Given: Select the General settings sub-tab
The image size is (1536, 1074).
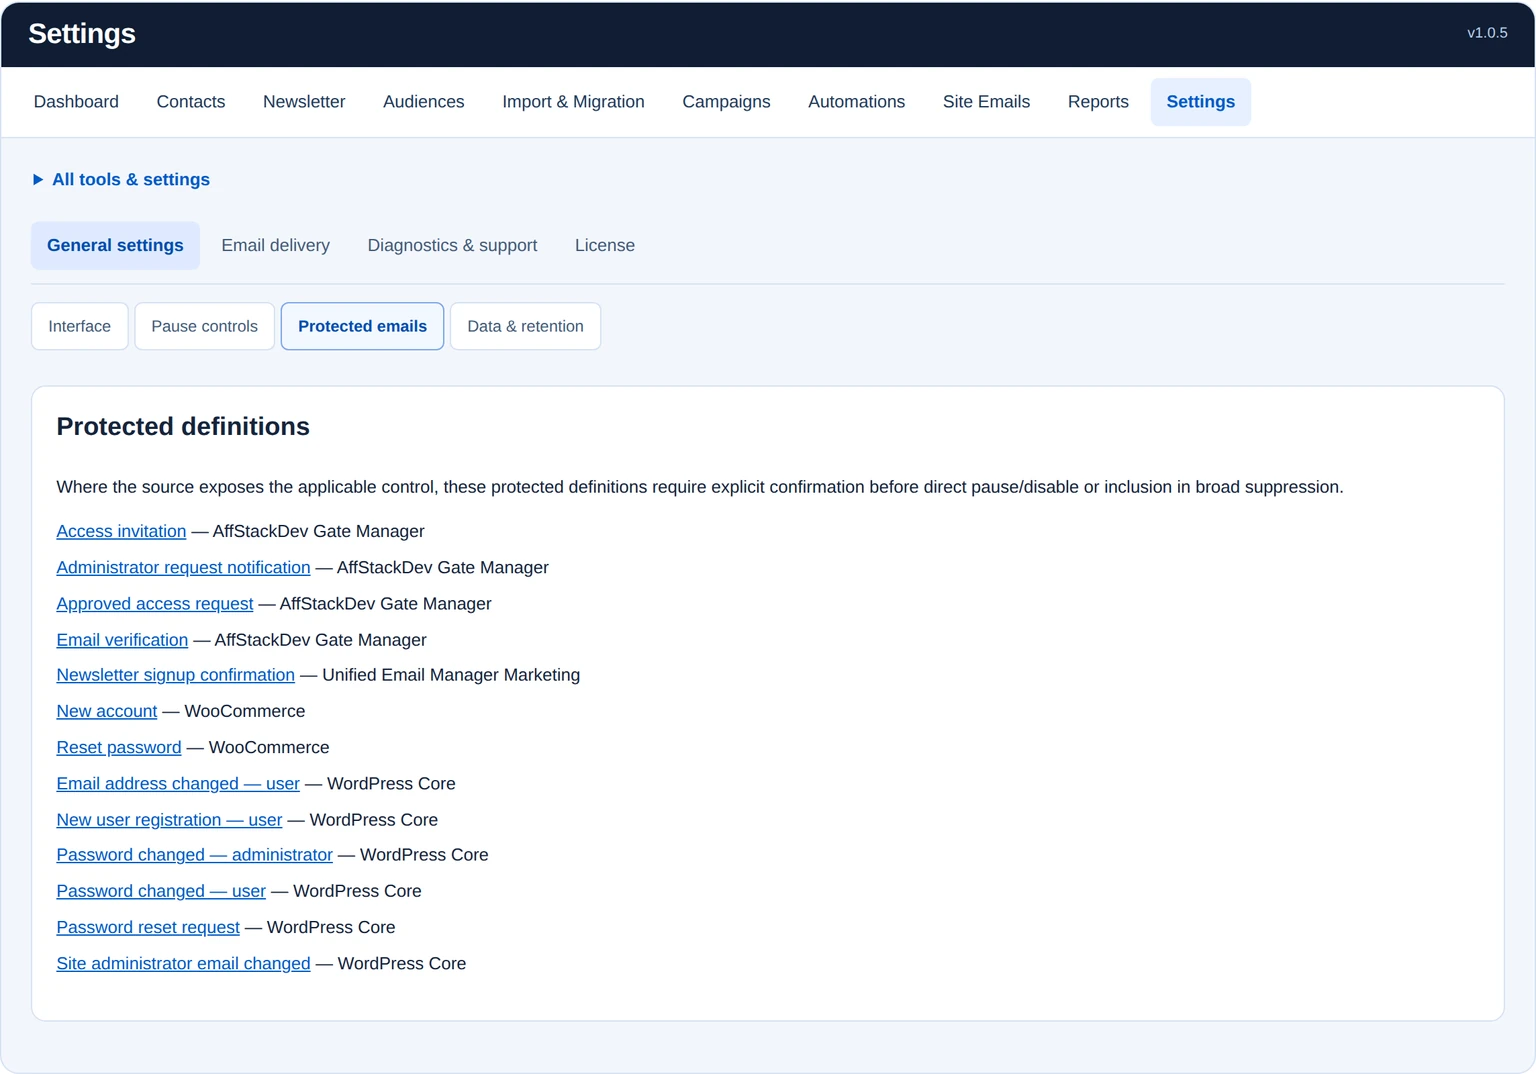Looking at the screenshot, I should pos(115,246).
